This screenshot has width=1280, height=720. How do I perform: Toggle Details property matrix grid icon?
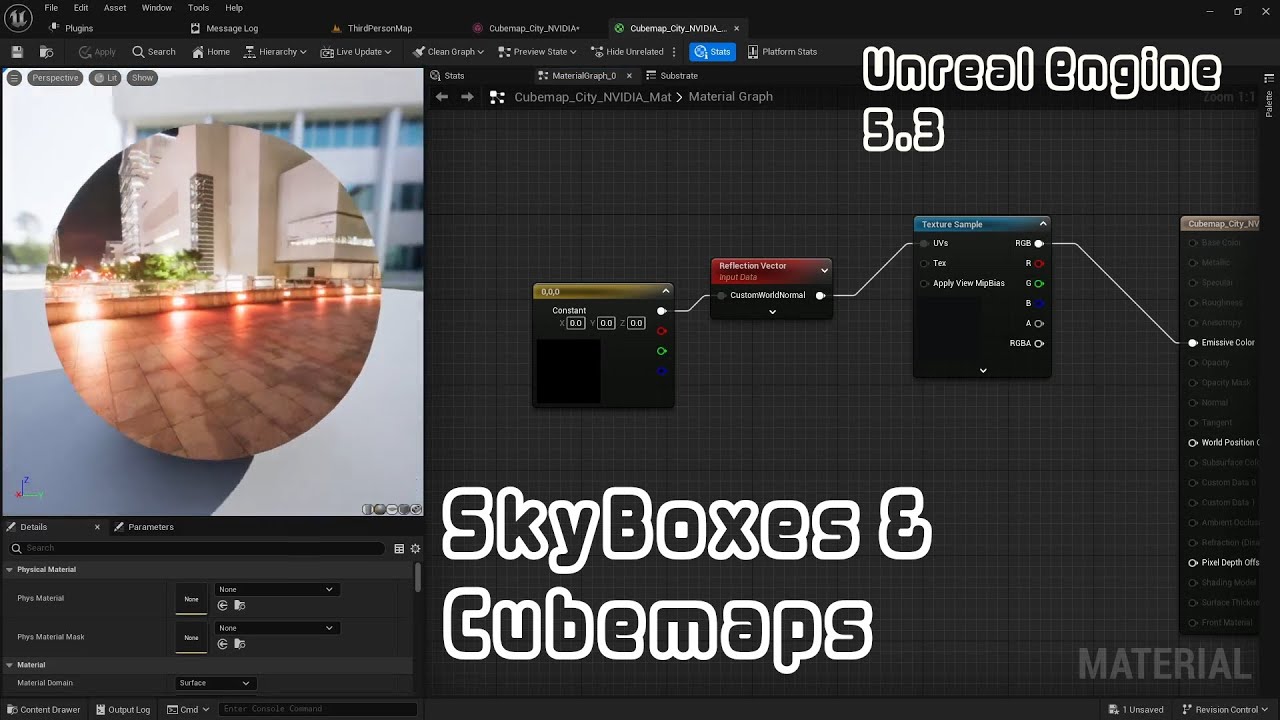point(399,548)
